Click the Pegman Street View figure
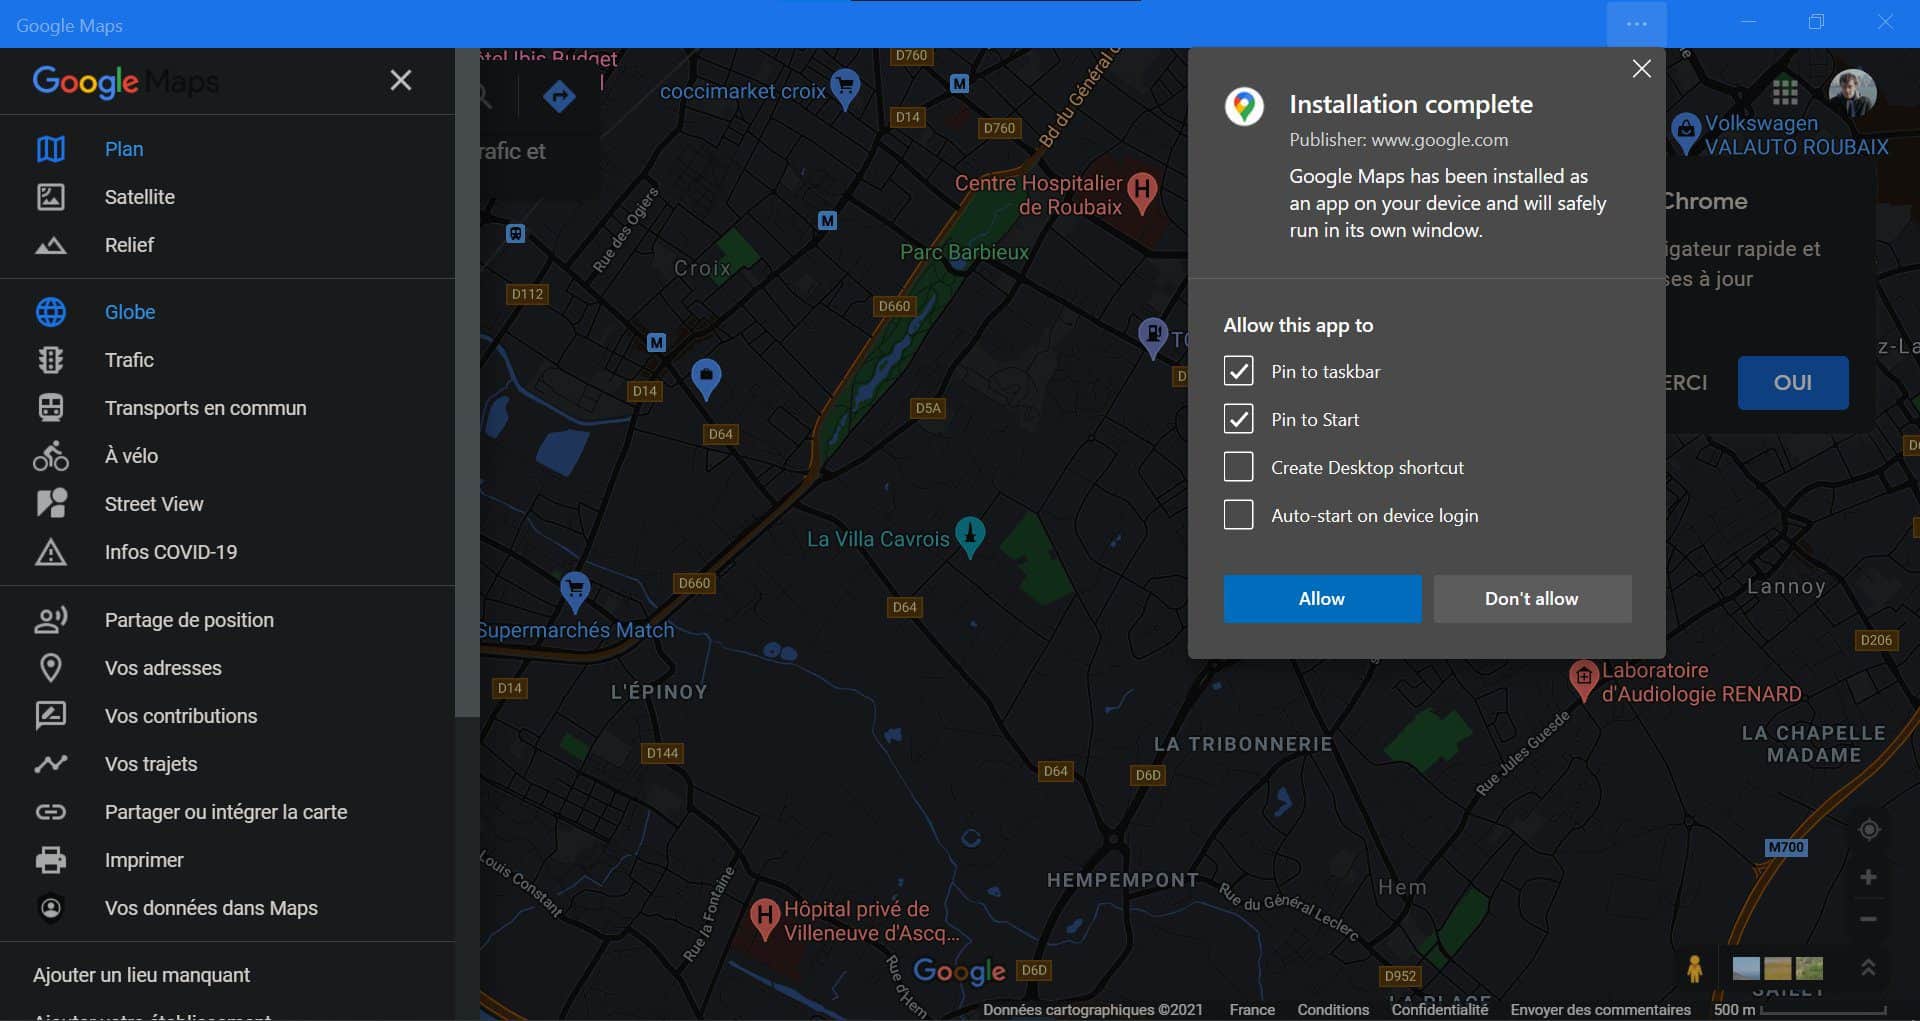Viewport: 1920px width, 1021px height. tap(1694, 968)
